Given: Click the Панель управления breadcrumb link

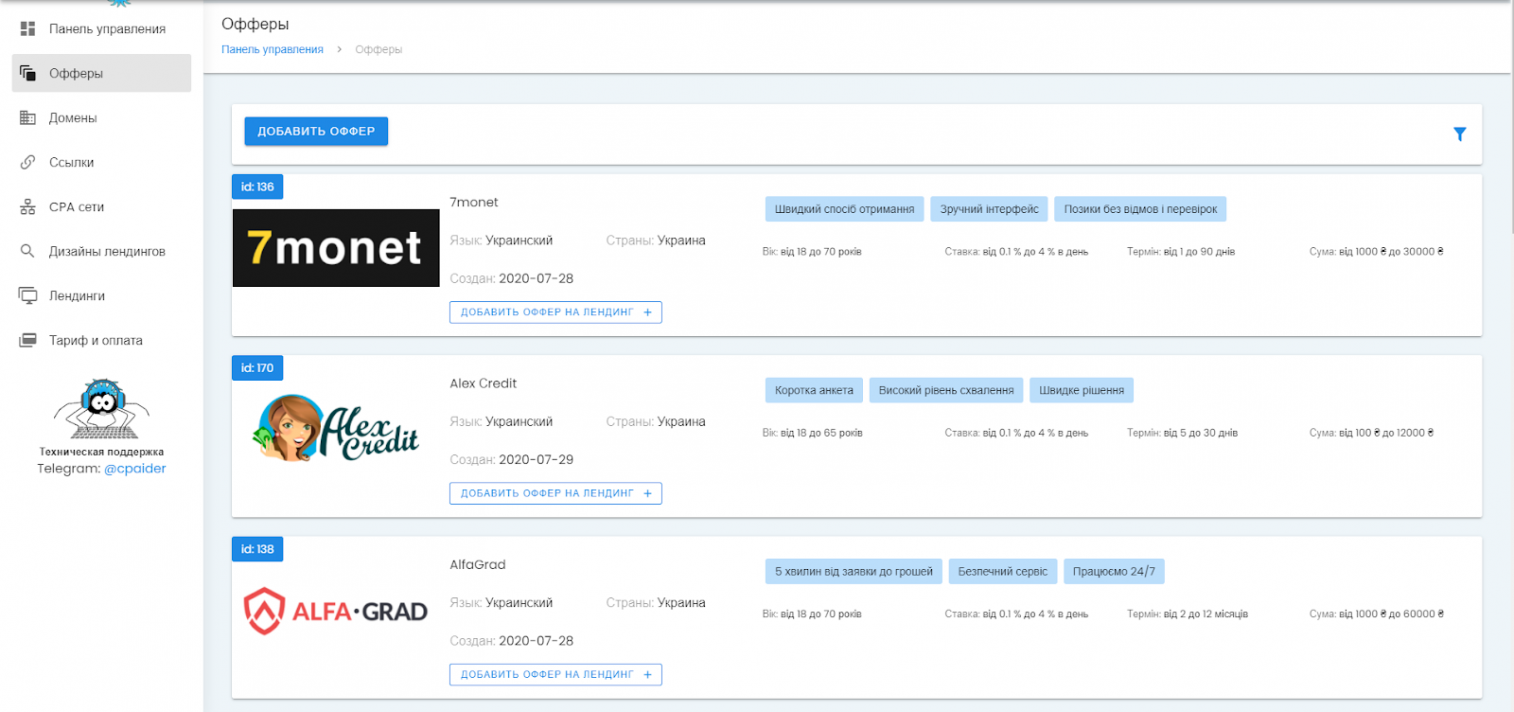Looking at the screenshot, I should [x=272, y=49].
